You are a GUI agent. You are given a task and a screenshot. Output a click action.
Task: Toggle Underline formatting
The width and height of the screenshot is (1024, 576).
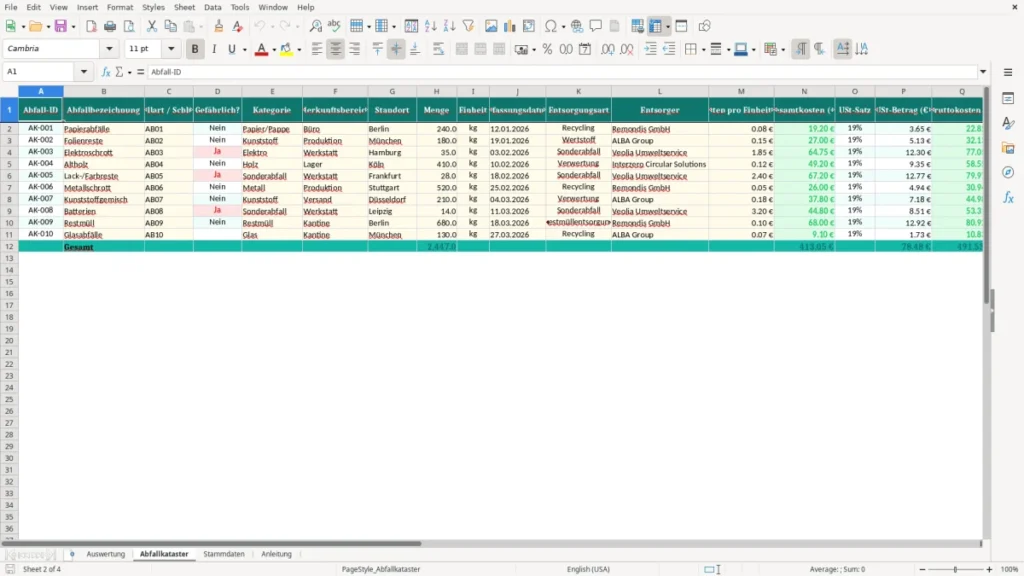coord(231,49)
